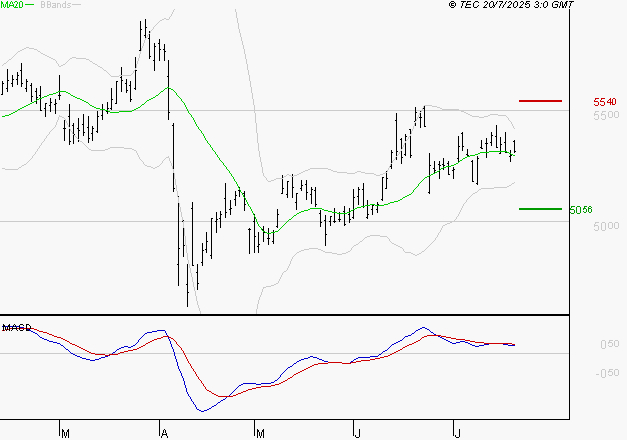627x440 pixels.
Task: Click the 5500 axis price label
Action: (606, 116)
